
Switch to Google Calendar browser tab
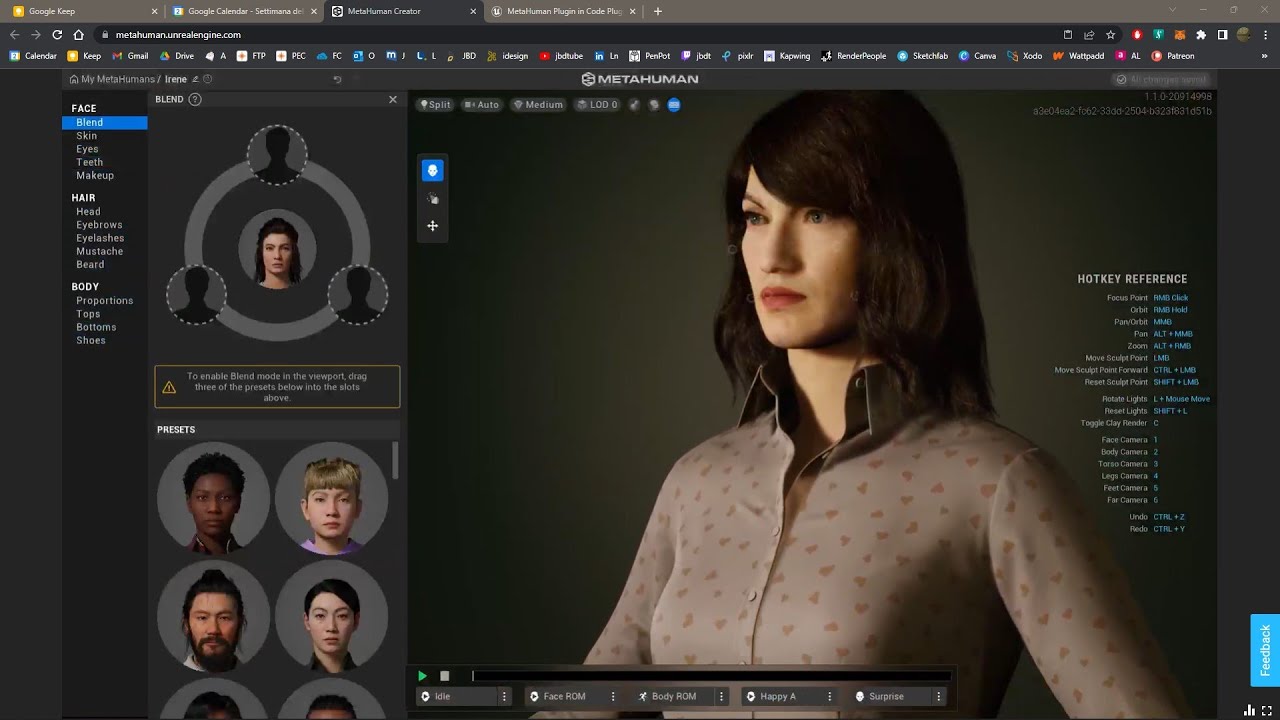click(245, 11)
